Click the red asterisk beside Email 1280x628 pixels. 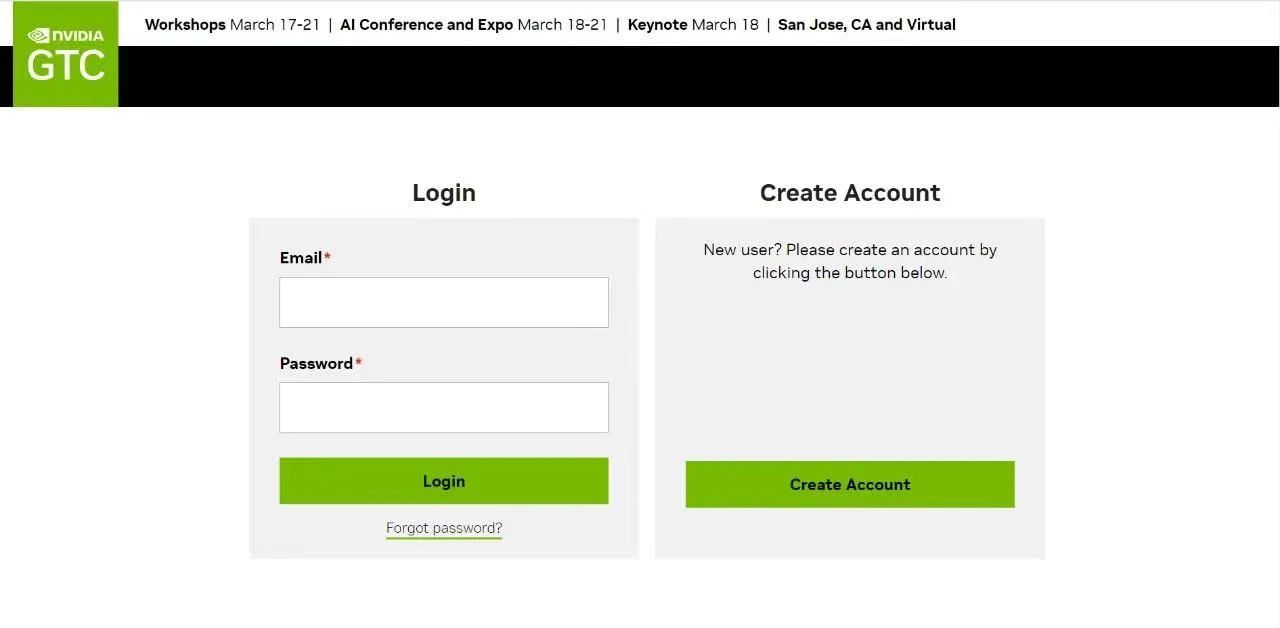(x=327, y=256)
